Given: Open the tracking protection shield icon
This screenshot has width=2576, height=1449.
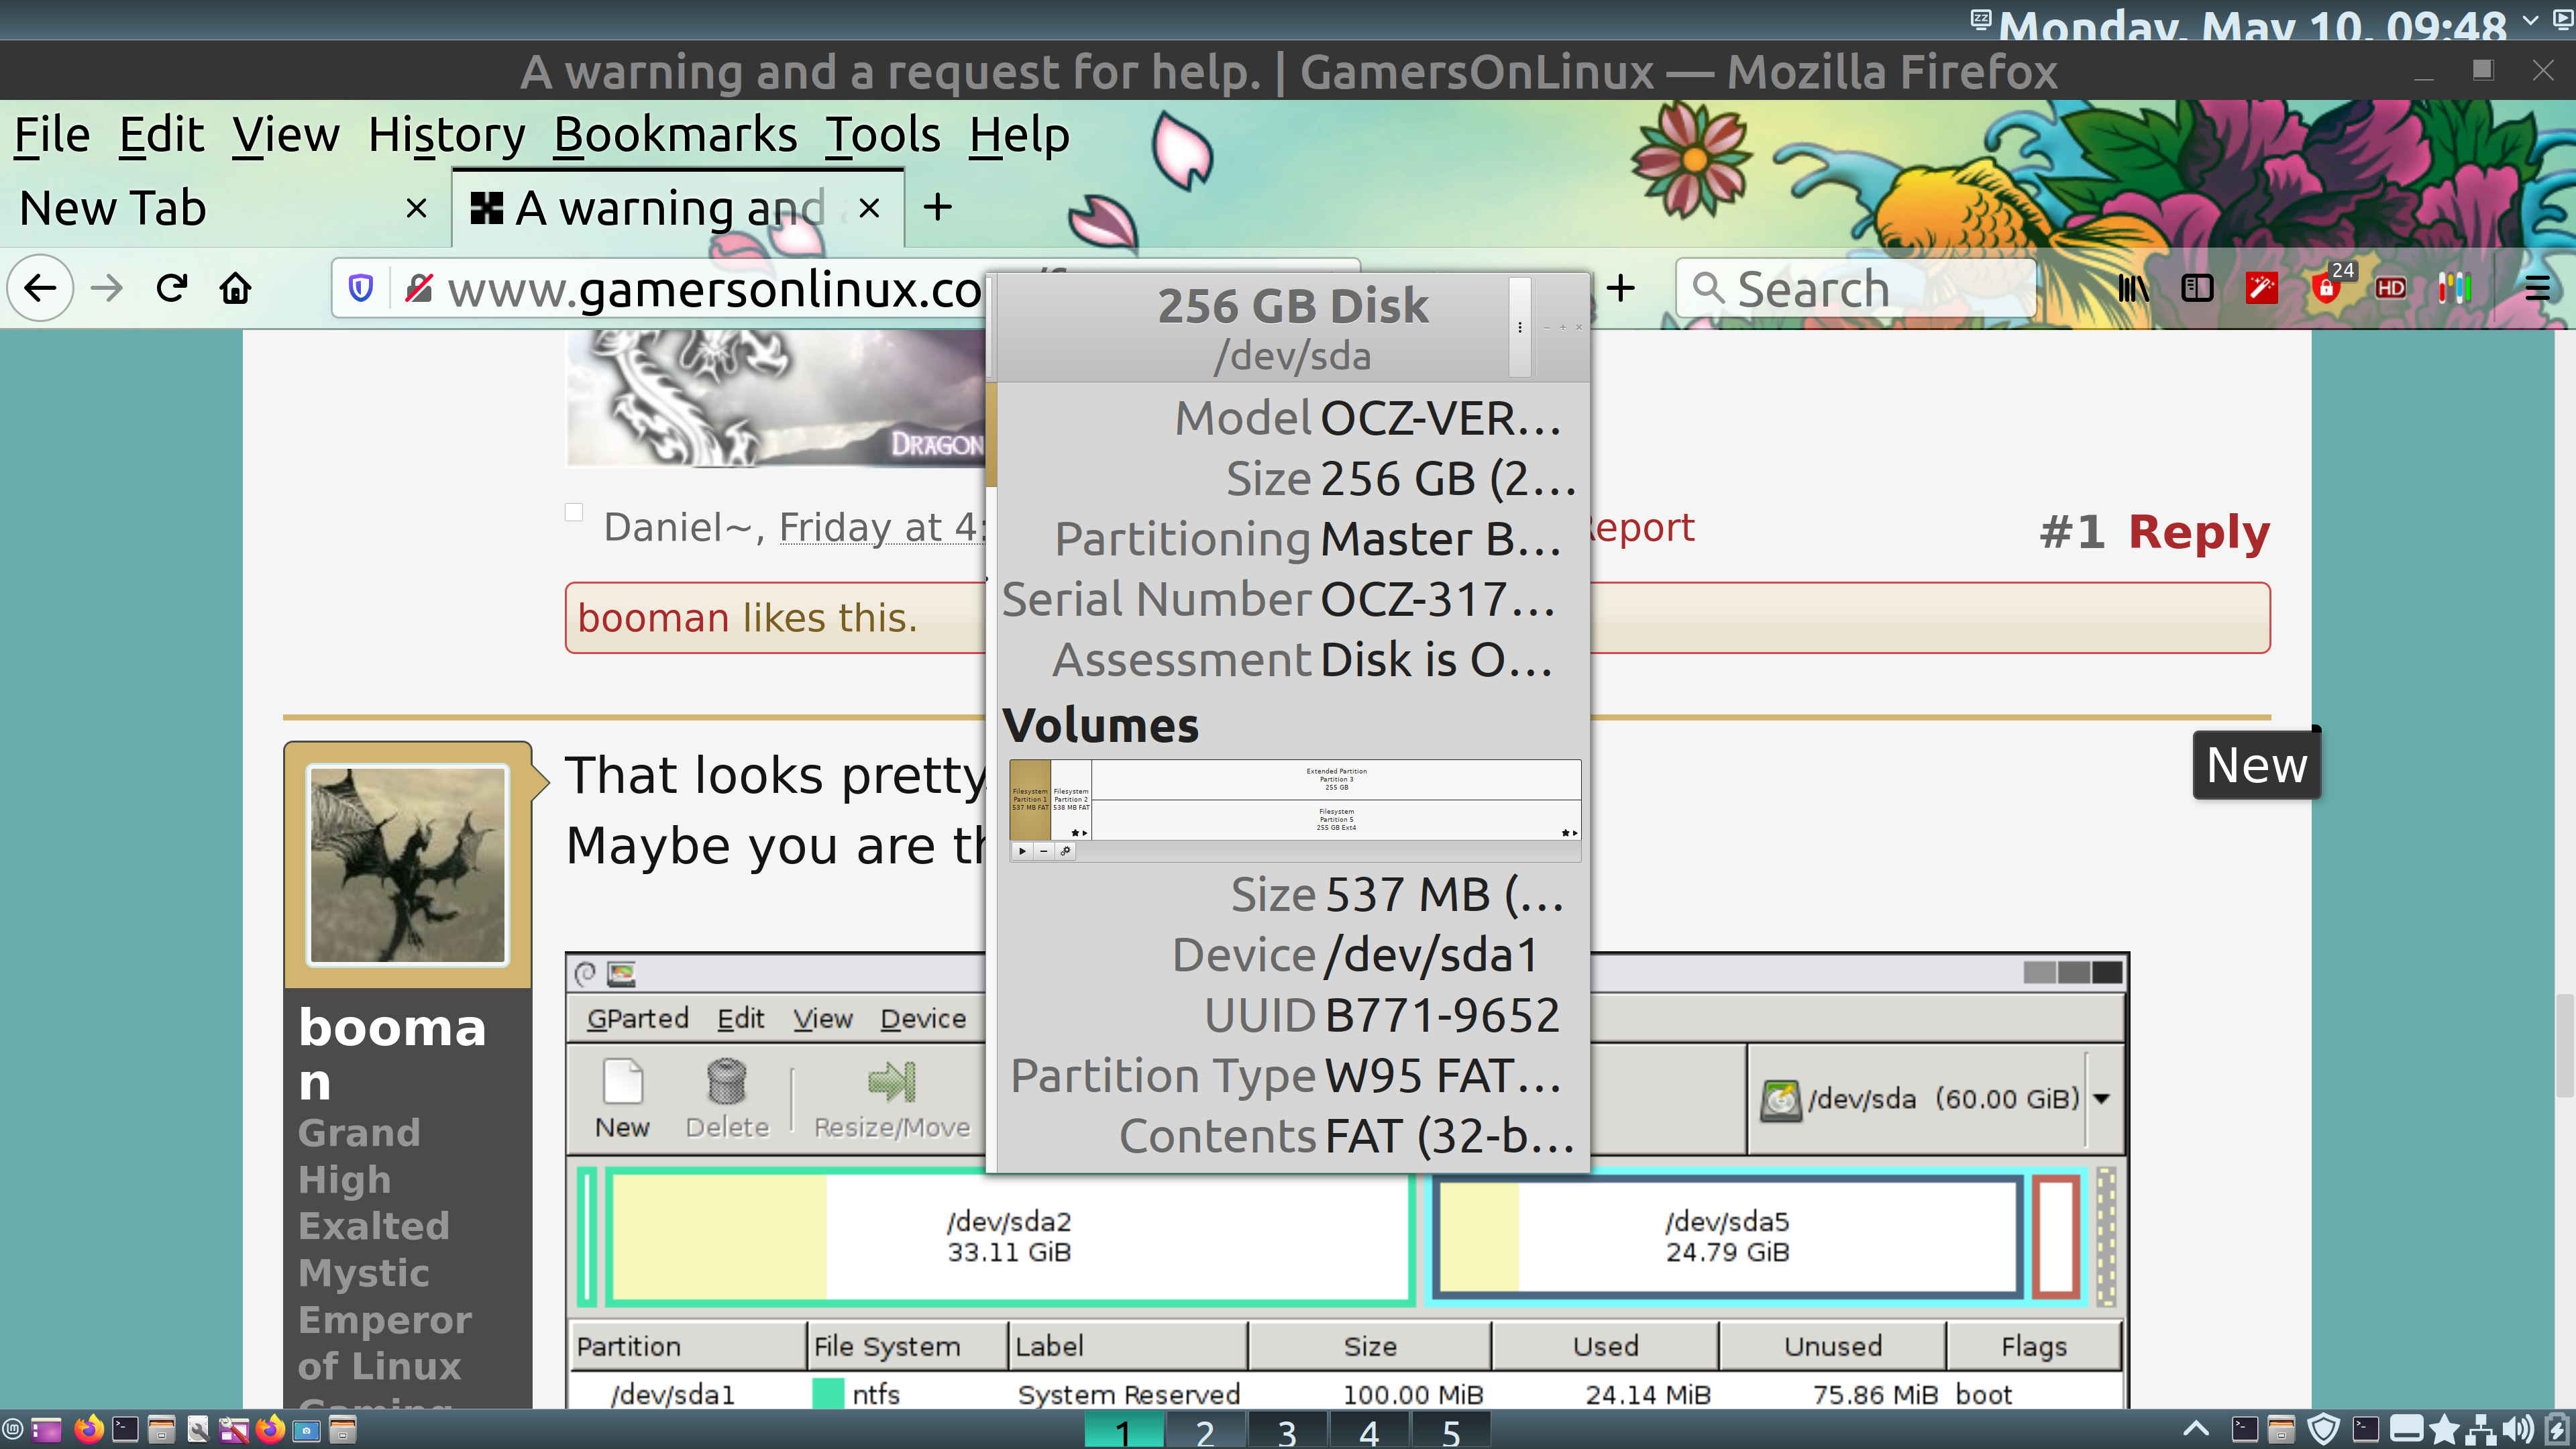Looking at the screenshot, I should tap(361, 289).
